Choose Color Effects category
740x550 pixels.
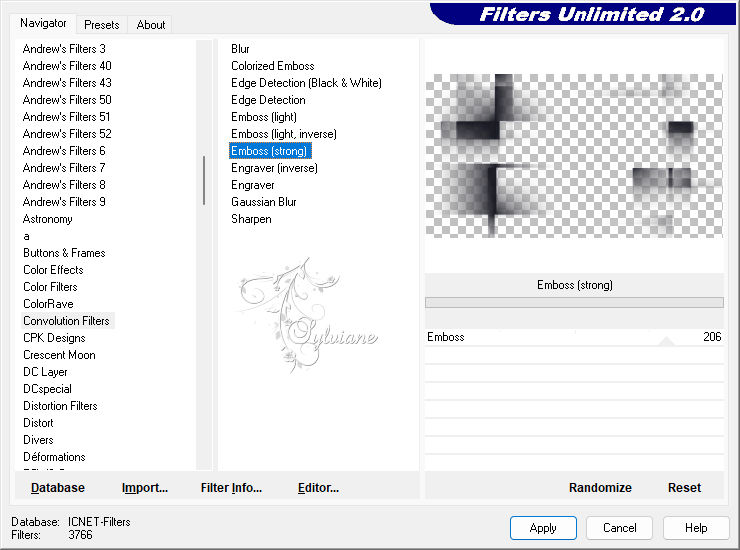click(x=53, y=270)
